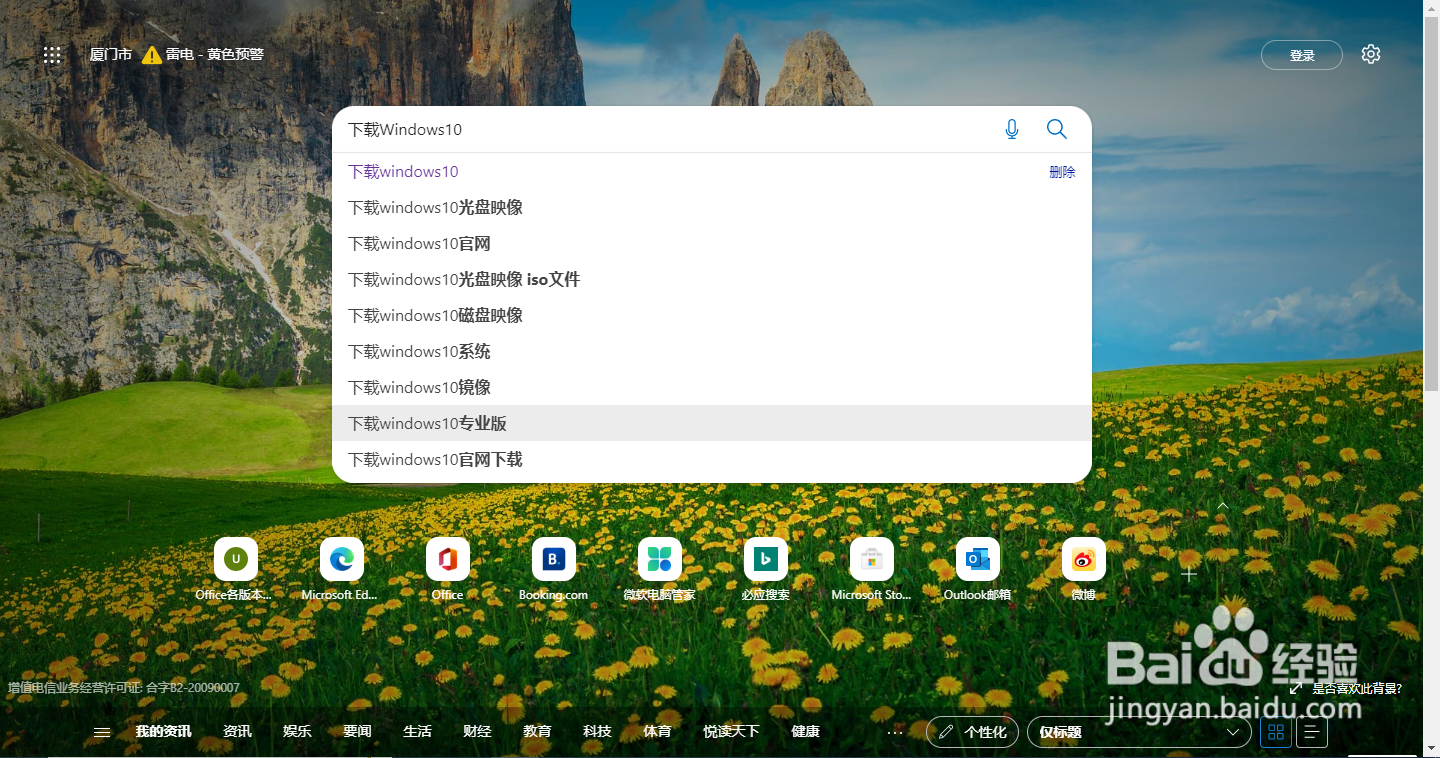The width and height of the screenshot is (1440, 758).
Task: Switch to list layout view icon
Action: 1312,732
